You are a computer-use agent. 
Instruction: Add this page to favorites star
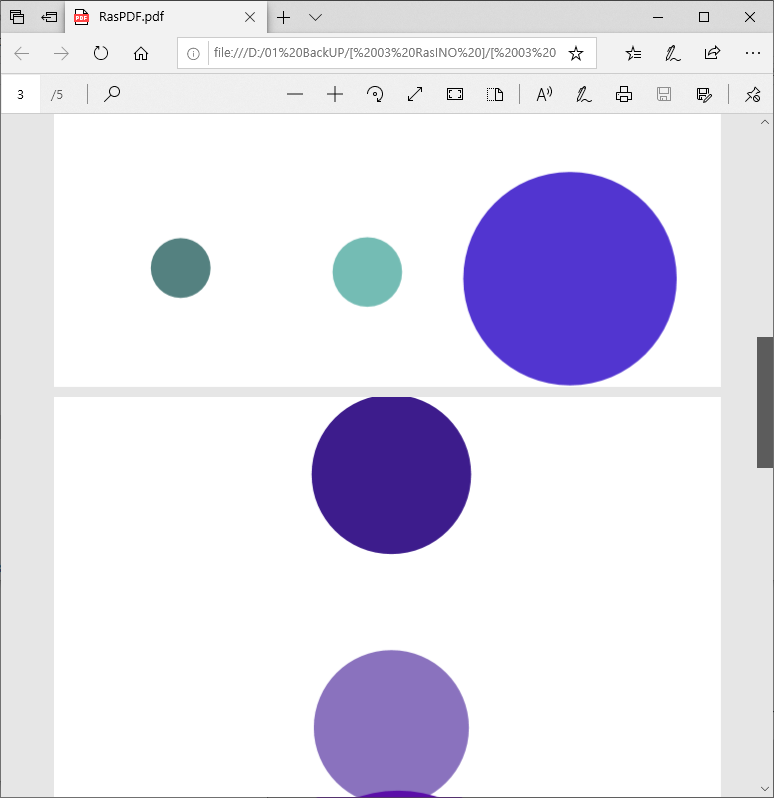576,53
